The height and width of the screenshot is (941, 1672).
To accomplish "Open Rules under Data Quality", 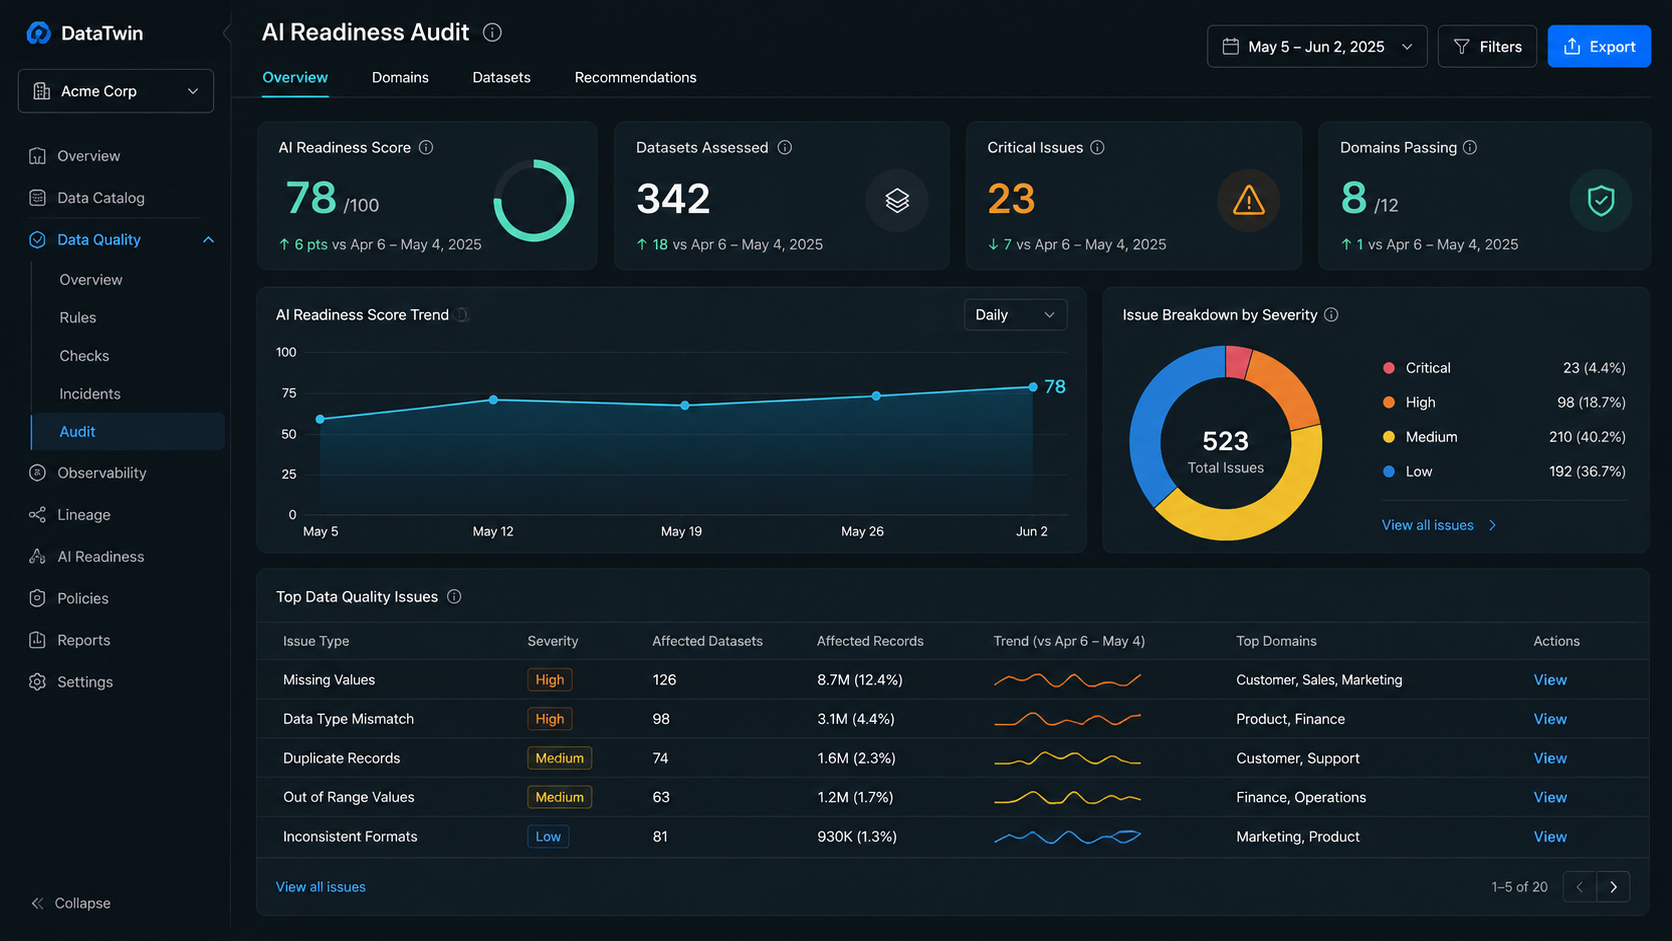I will coord(78,318).
